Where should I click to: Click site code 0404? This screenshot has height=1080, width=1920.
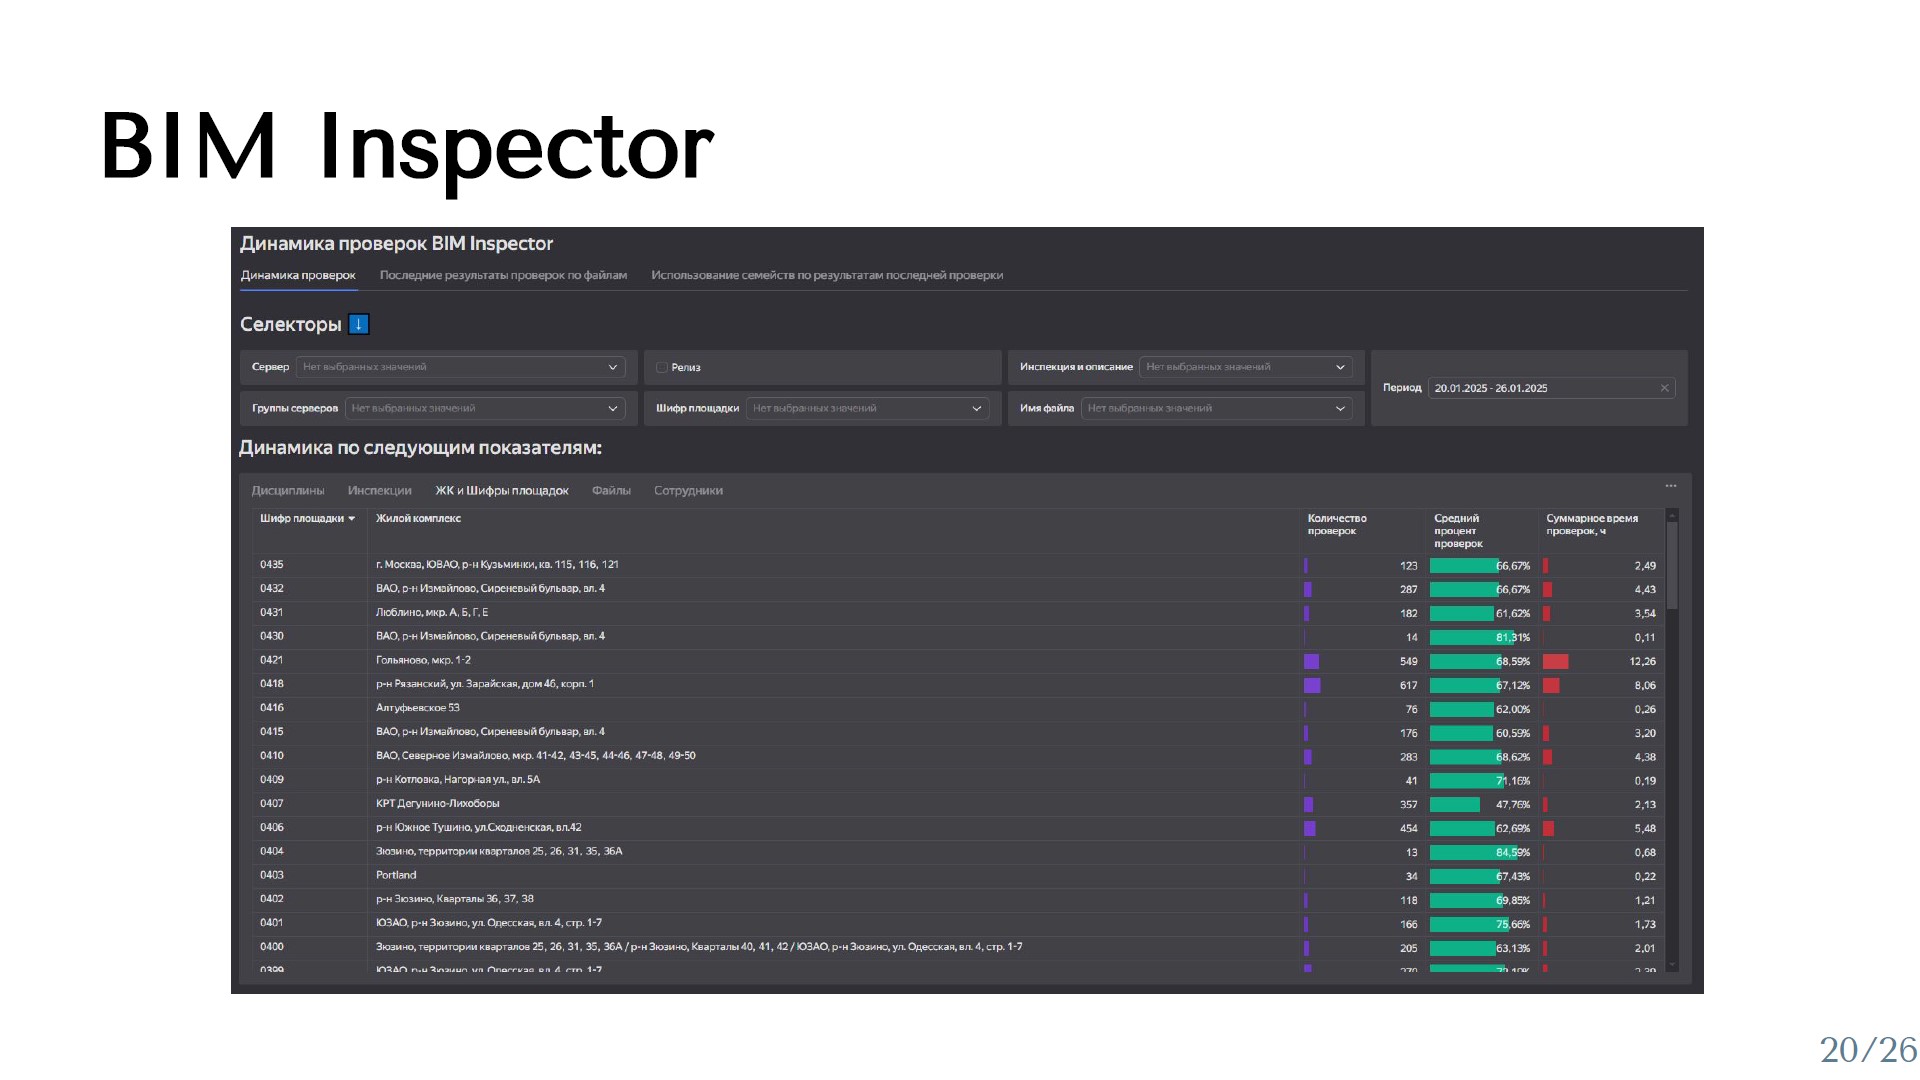tap(272, 852)
